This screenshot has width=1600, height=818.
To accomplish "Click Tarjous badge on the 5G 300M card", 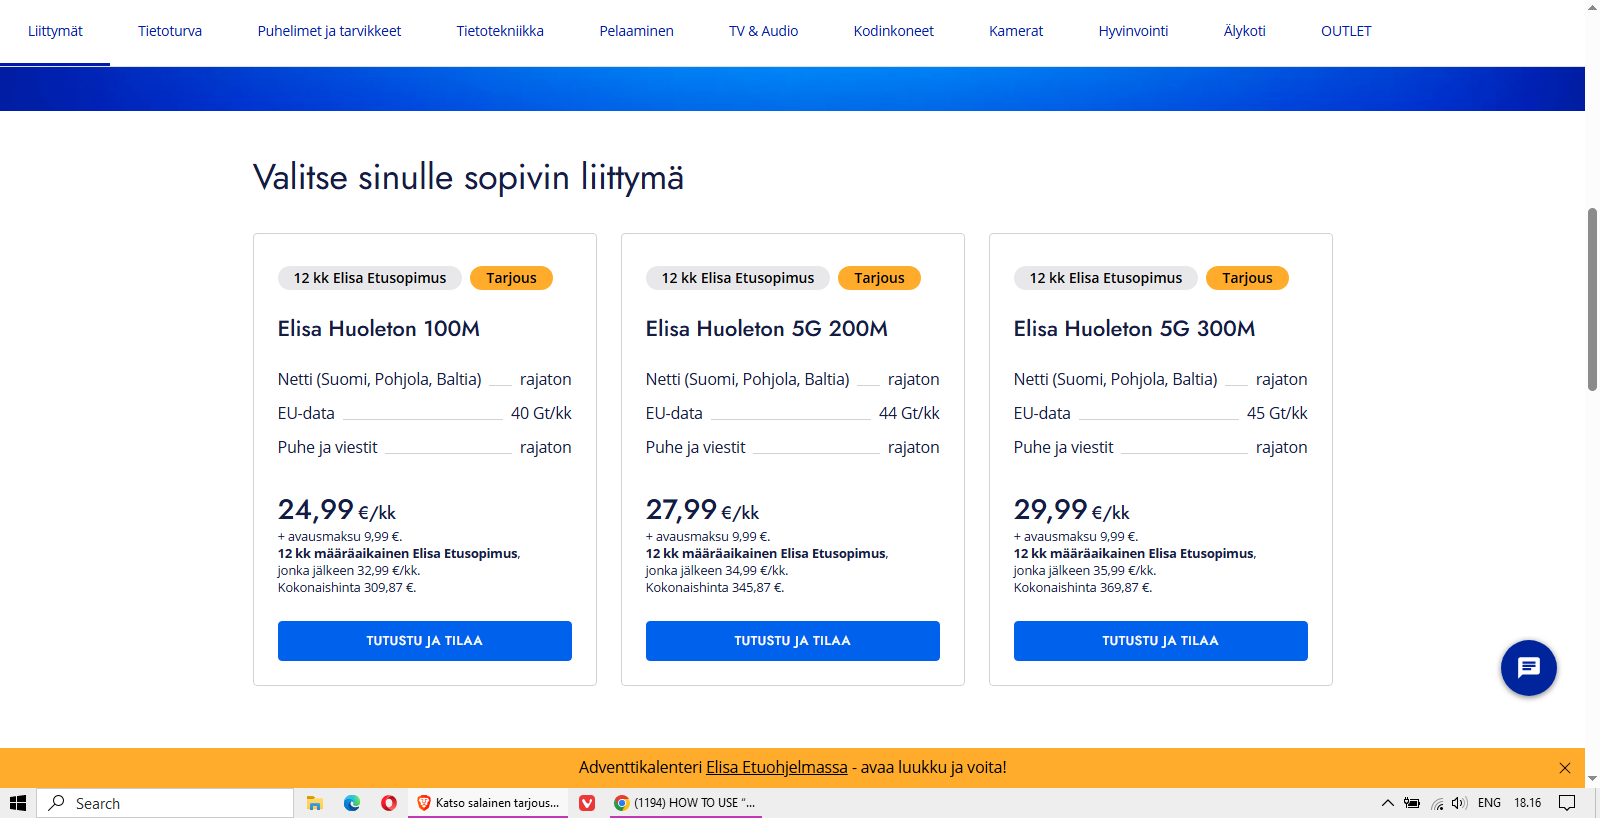I will point(1247,278).
